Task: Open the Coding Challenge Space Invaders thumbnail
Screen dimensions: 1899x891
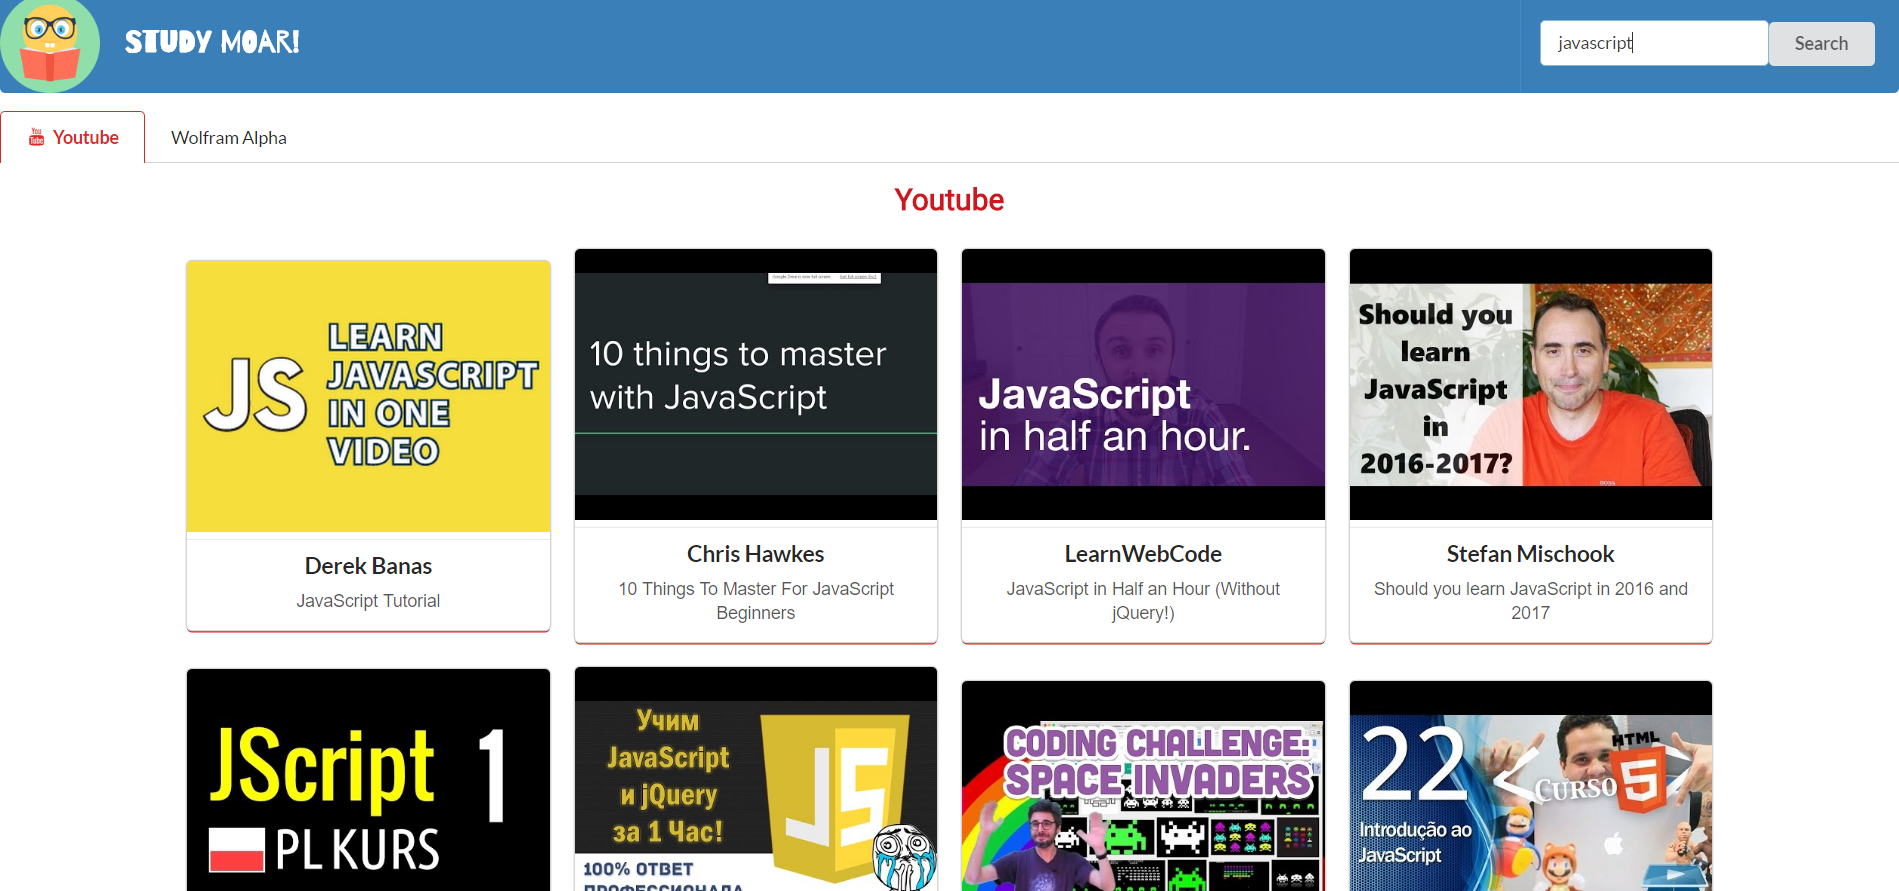Action: [1143, 786]
